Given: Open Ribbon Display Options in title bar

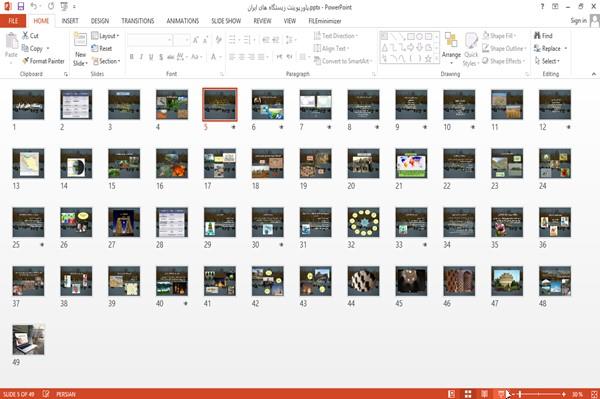Looking at the screenshot, I should coord(555,7).
